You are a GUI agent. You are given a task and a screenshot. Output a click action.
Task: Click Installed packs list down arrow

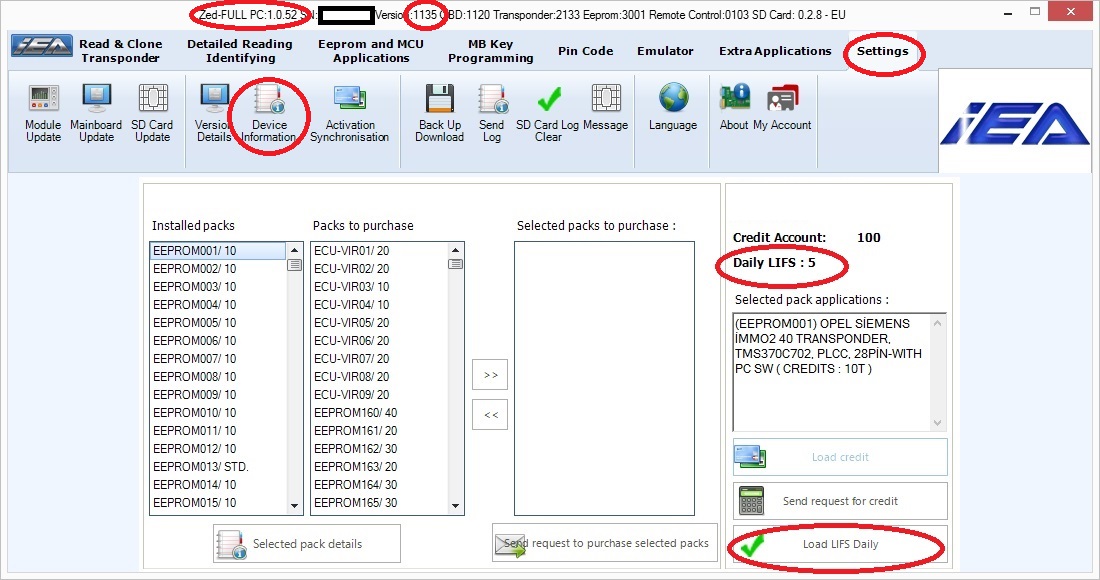click(294, 506)
